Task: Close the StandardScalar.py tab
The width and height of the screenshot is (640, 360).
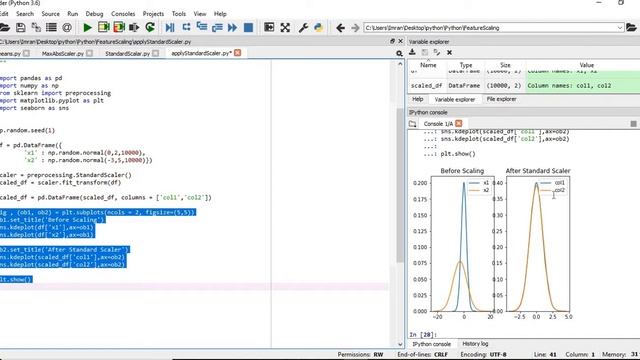Action: (155, 53)
